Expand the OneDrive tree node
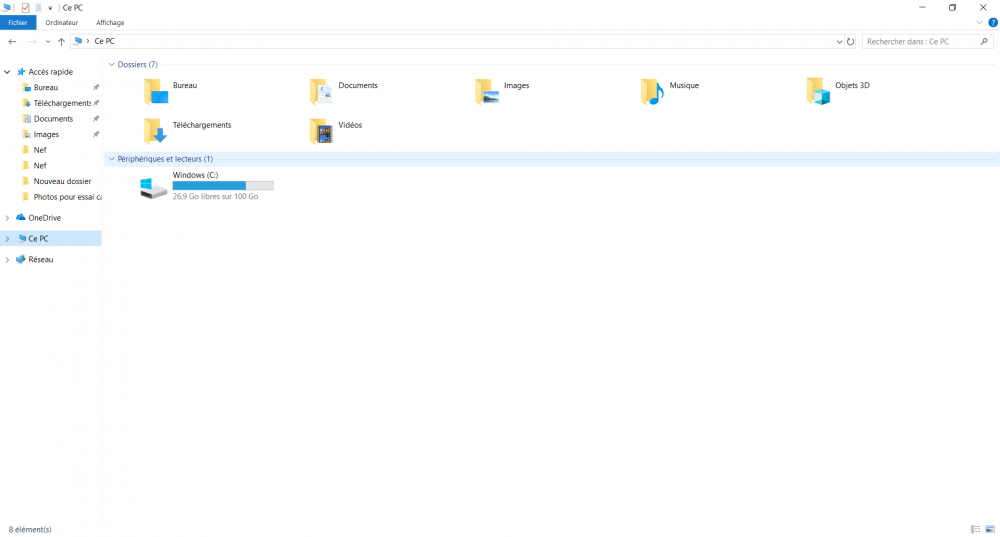Screen dimensions: 1000x537 8,218
